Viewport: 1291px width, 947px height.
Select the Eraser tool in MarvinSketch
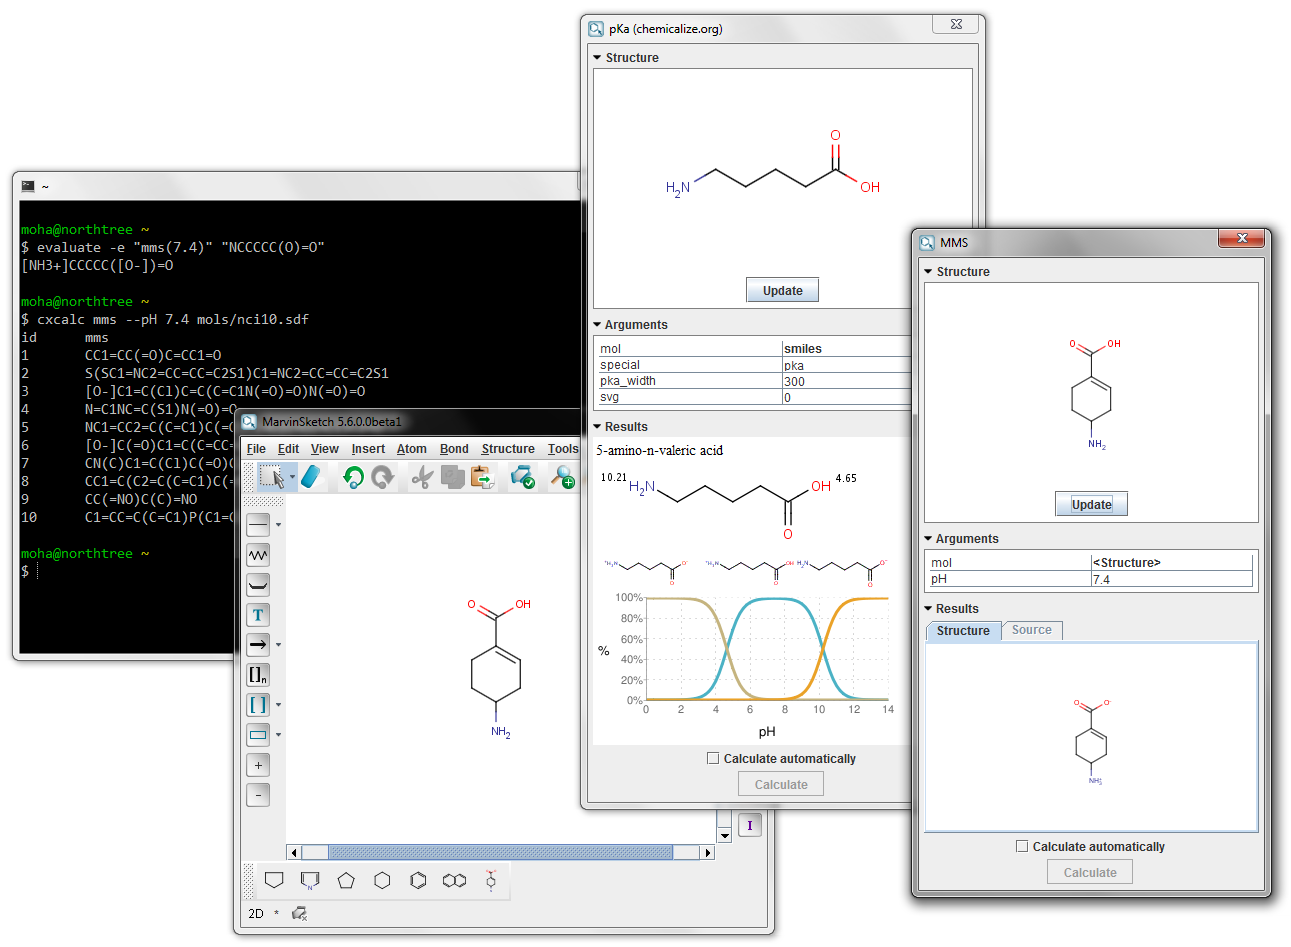[x=311, y=477]
